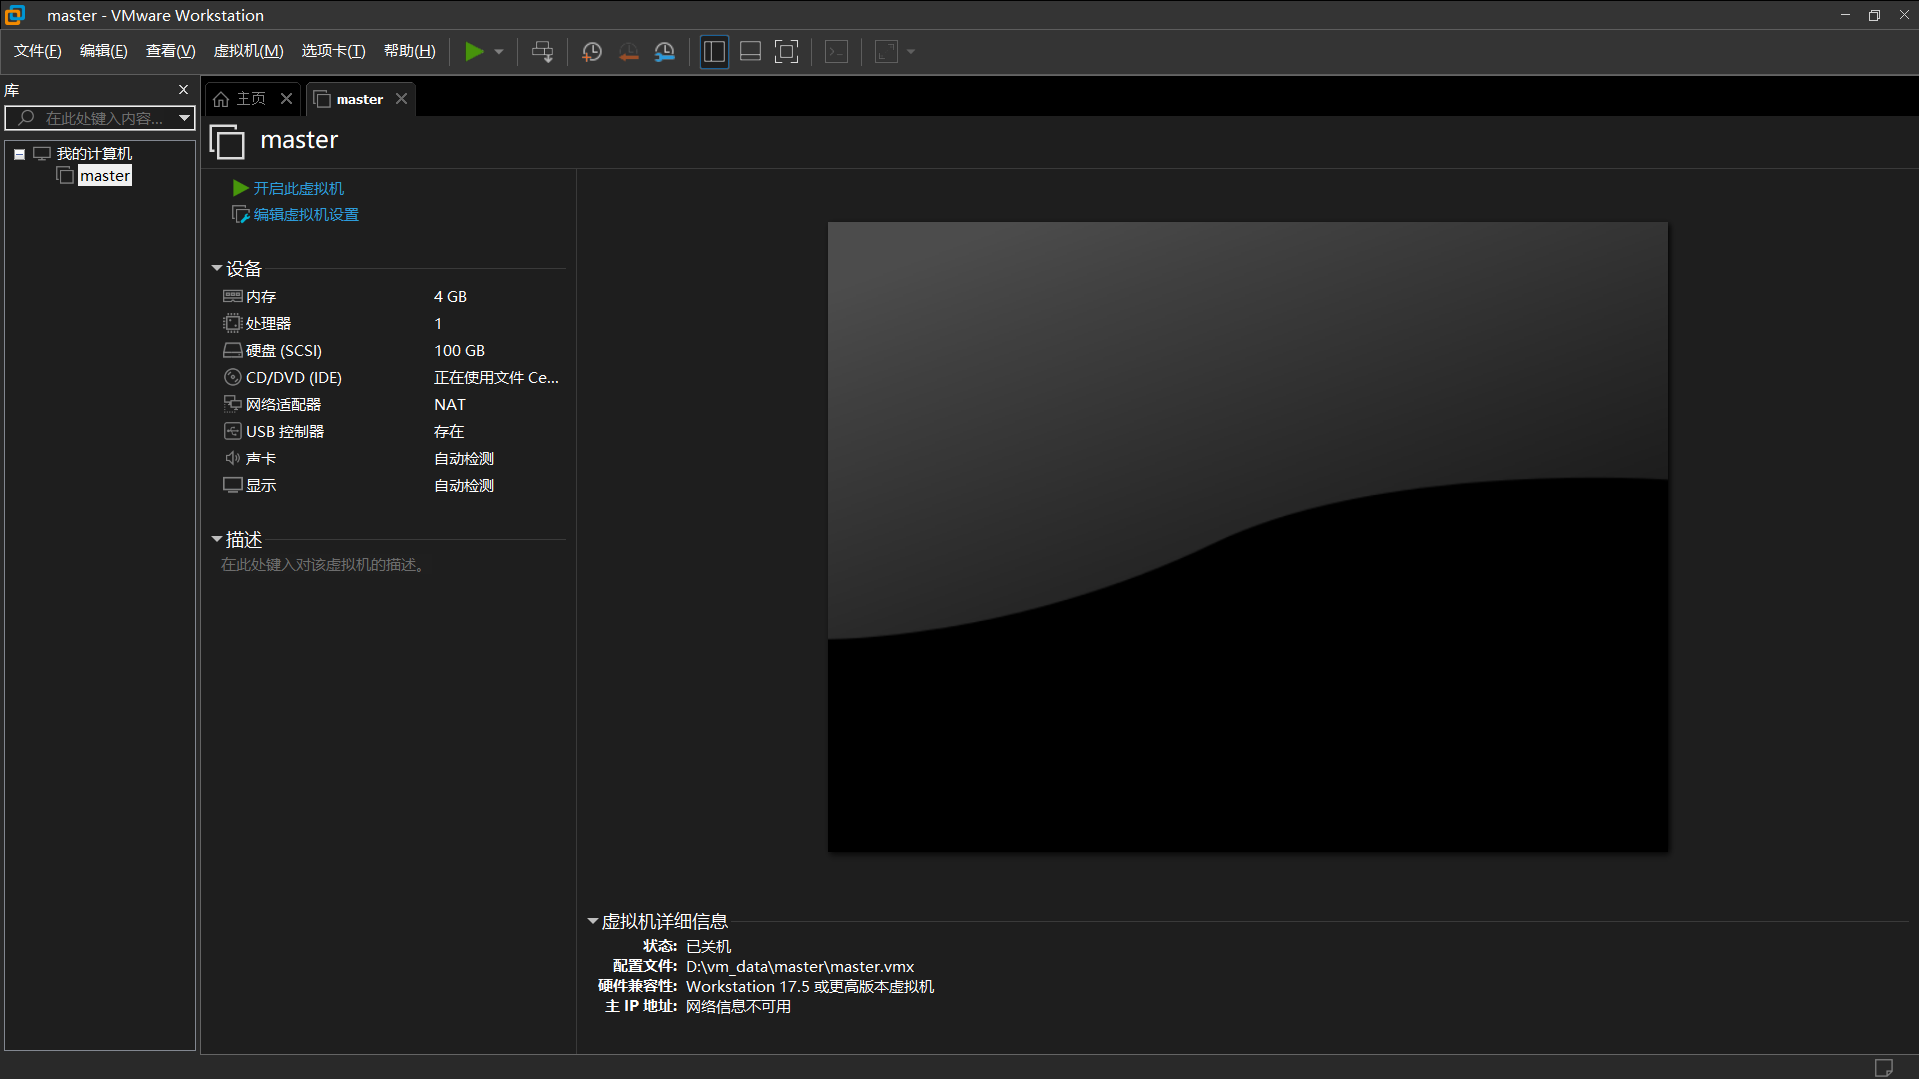Click the 声卡 sound card row
The image size is (1919, 1079).
pos(391,459)
